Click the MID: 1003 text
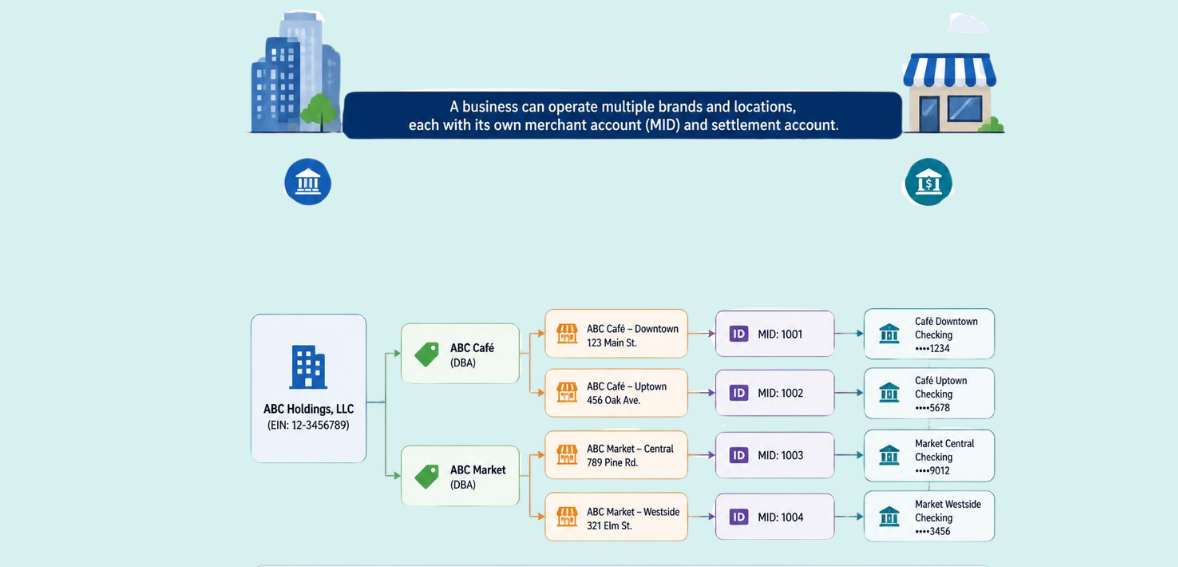 [x=780, y=455]
